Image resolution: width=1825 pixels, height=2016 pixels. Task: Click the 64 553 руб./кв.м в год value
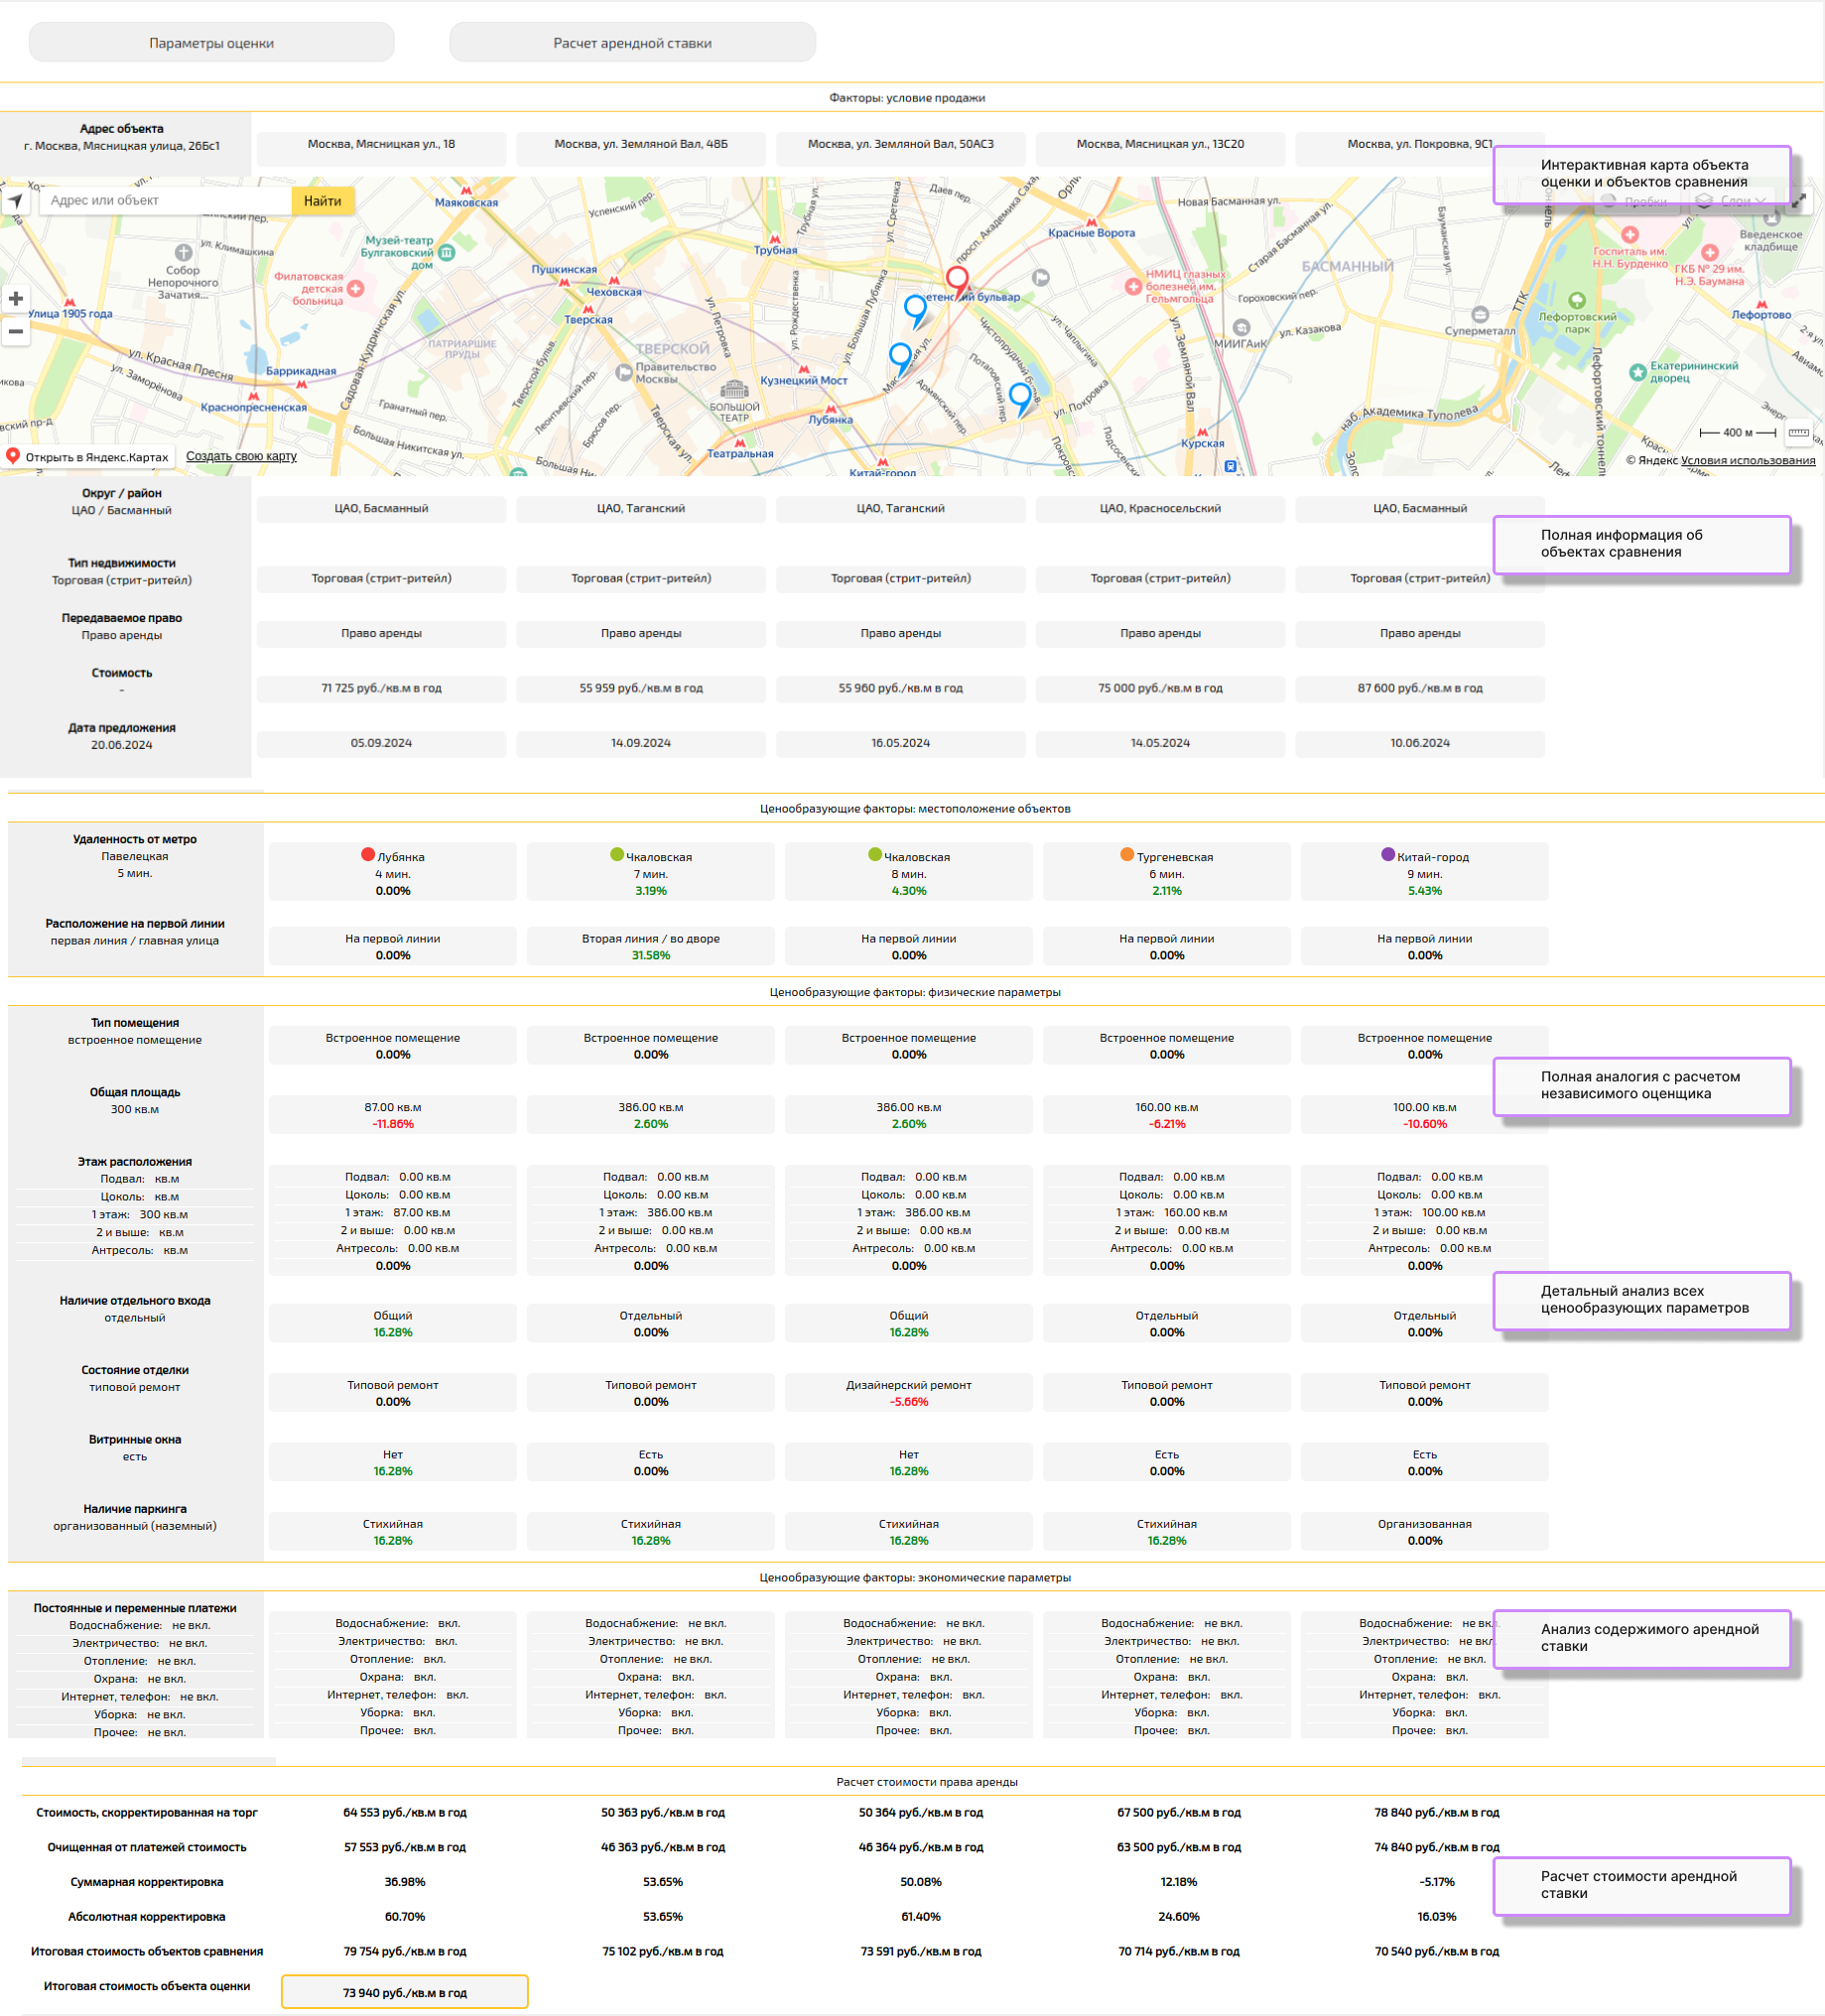[x=405, y=1812]
